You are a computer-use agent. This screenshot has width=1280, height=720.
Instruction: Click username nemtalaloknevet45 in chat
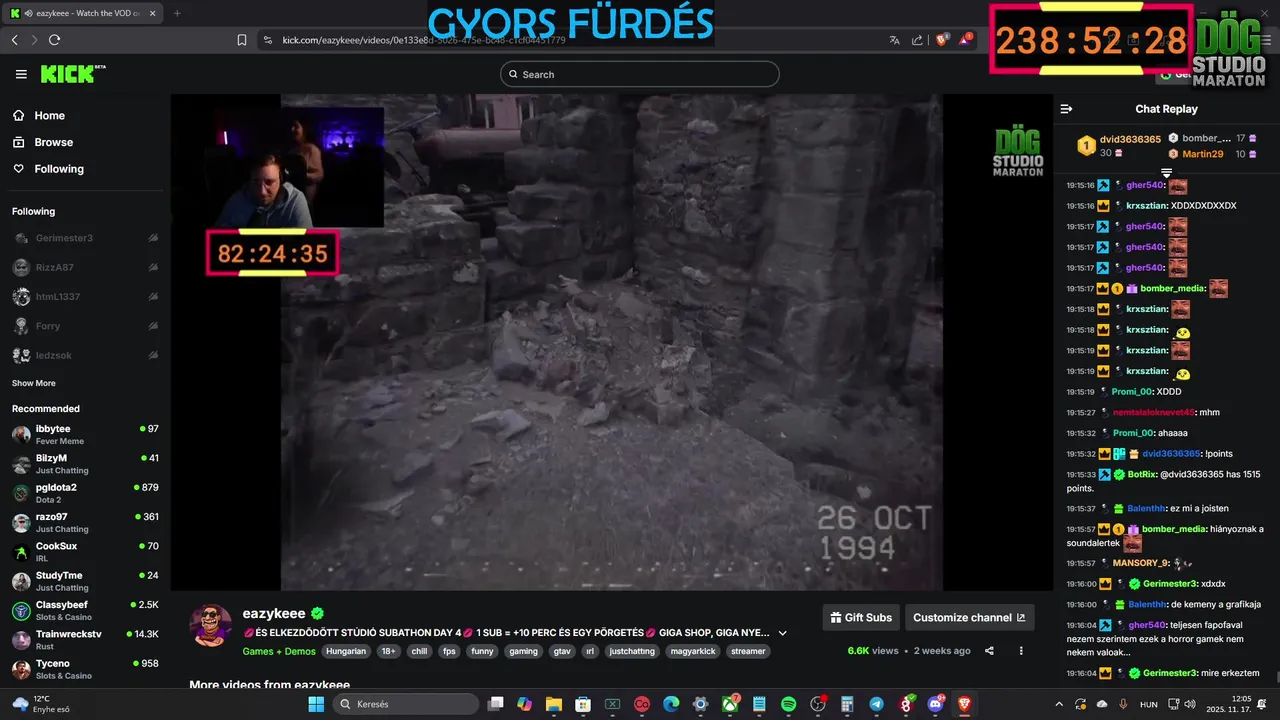tap(1153, 412)
